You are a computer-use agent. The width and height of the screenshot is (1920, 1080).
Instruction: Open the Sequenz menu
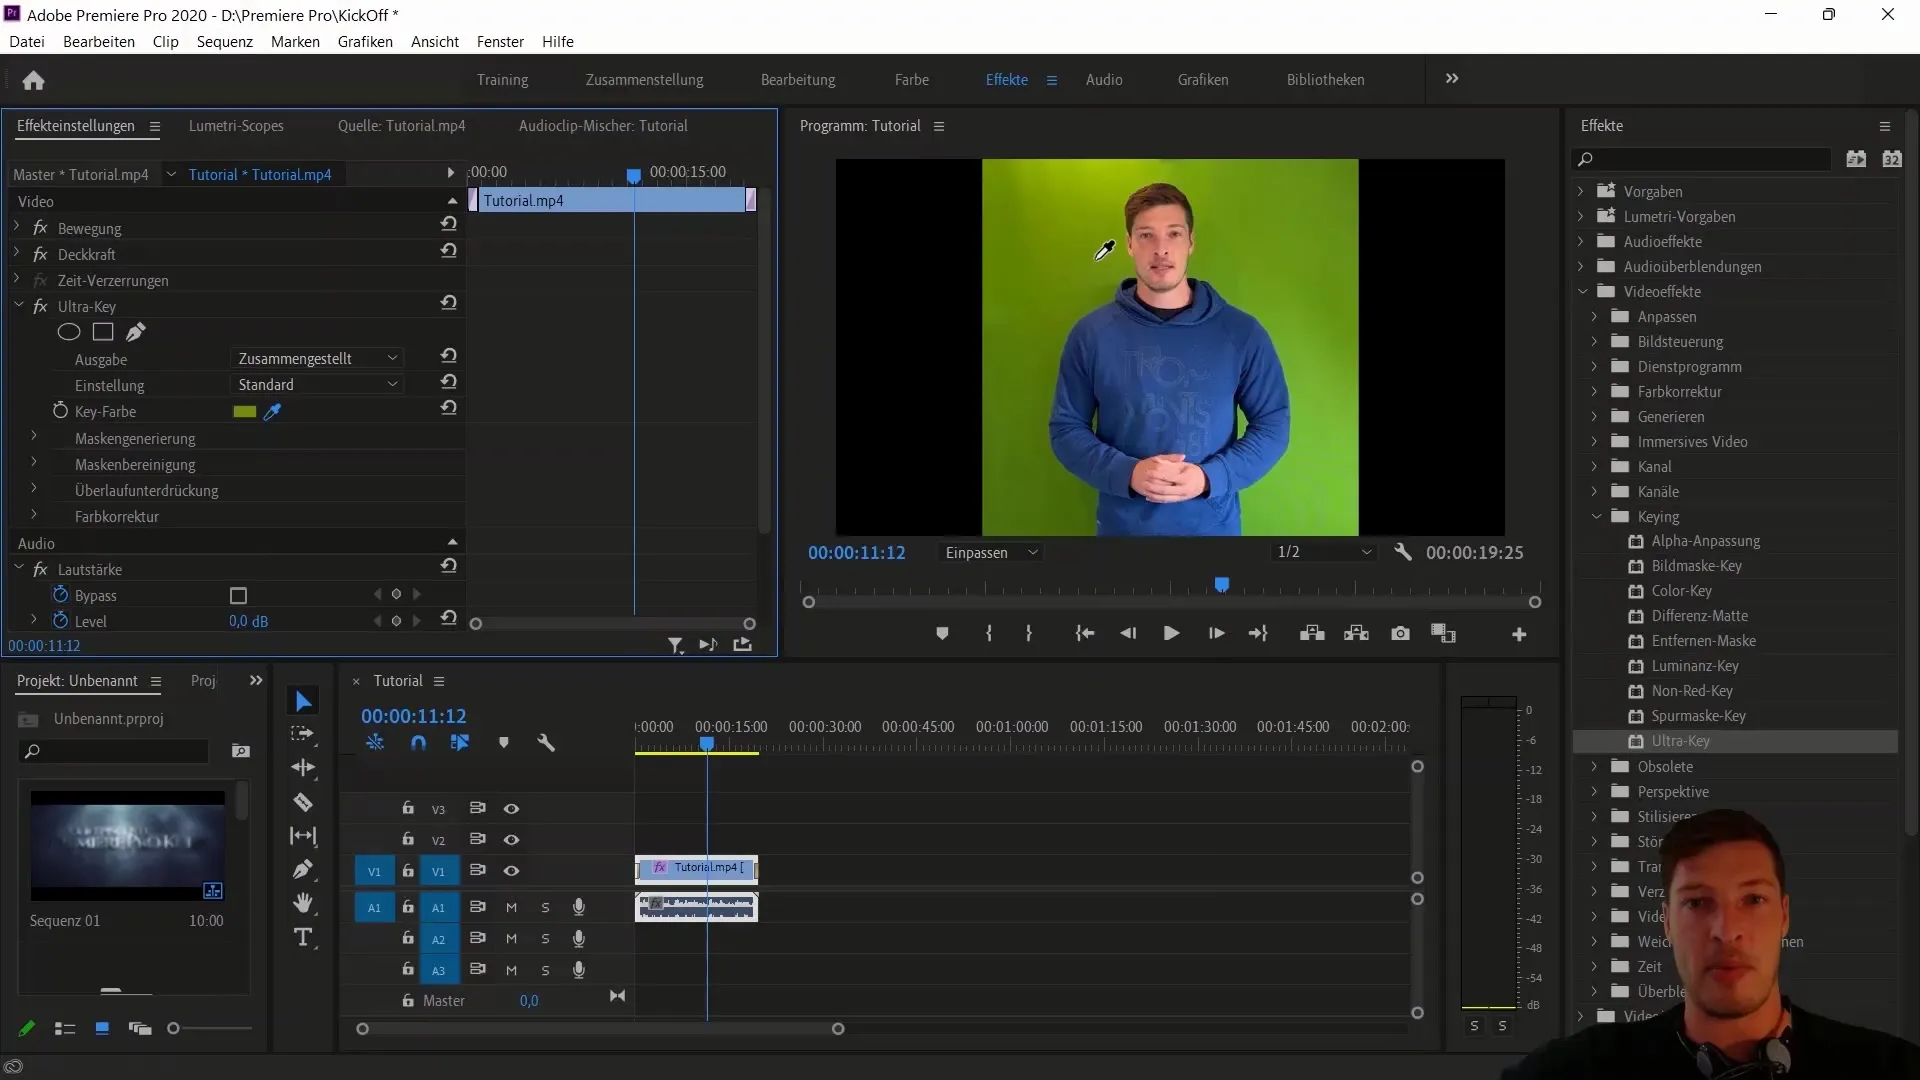(224, 42)
